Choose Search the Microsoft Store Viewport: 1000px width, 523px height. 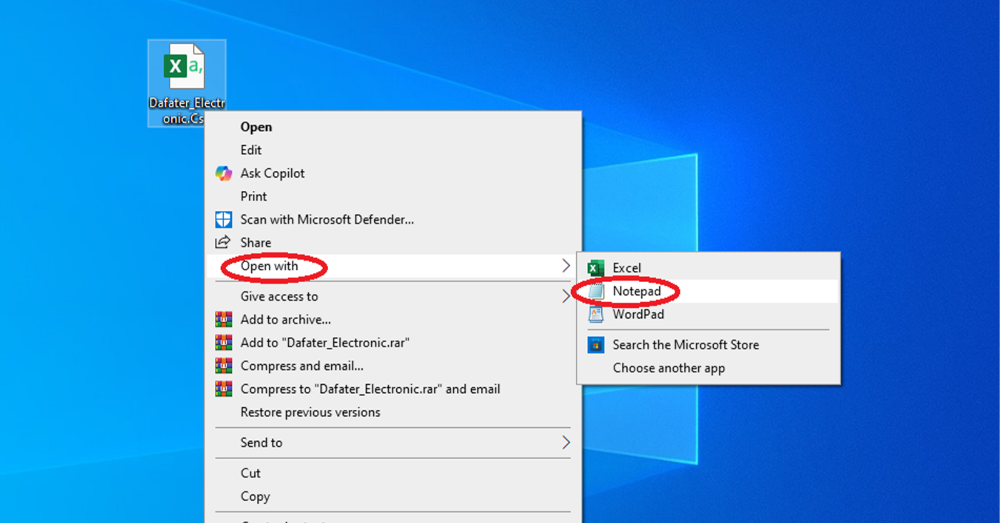point(709,345)
